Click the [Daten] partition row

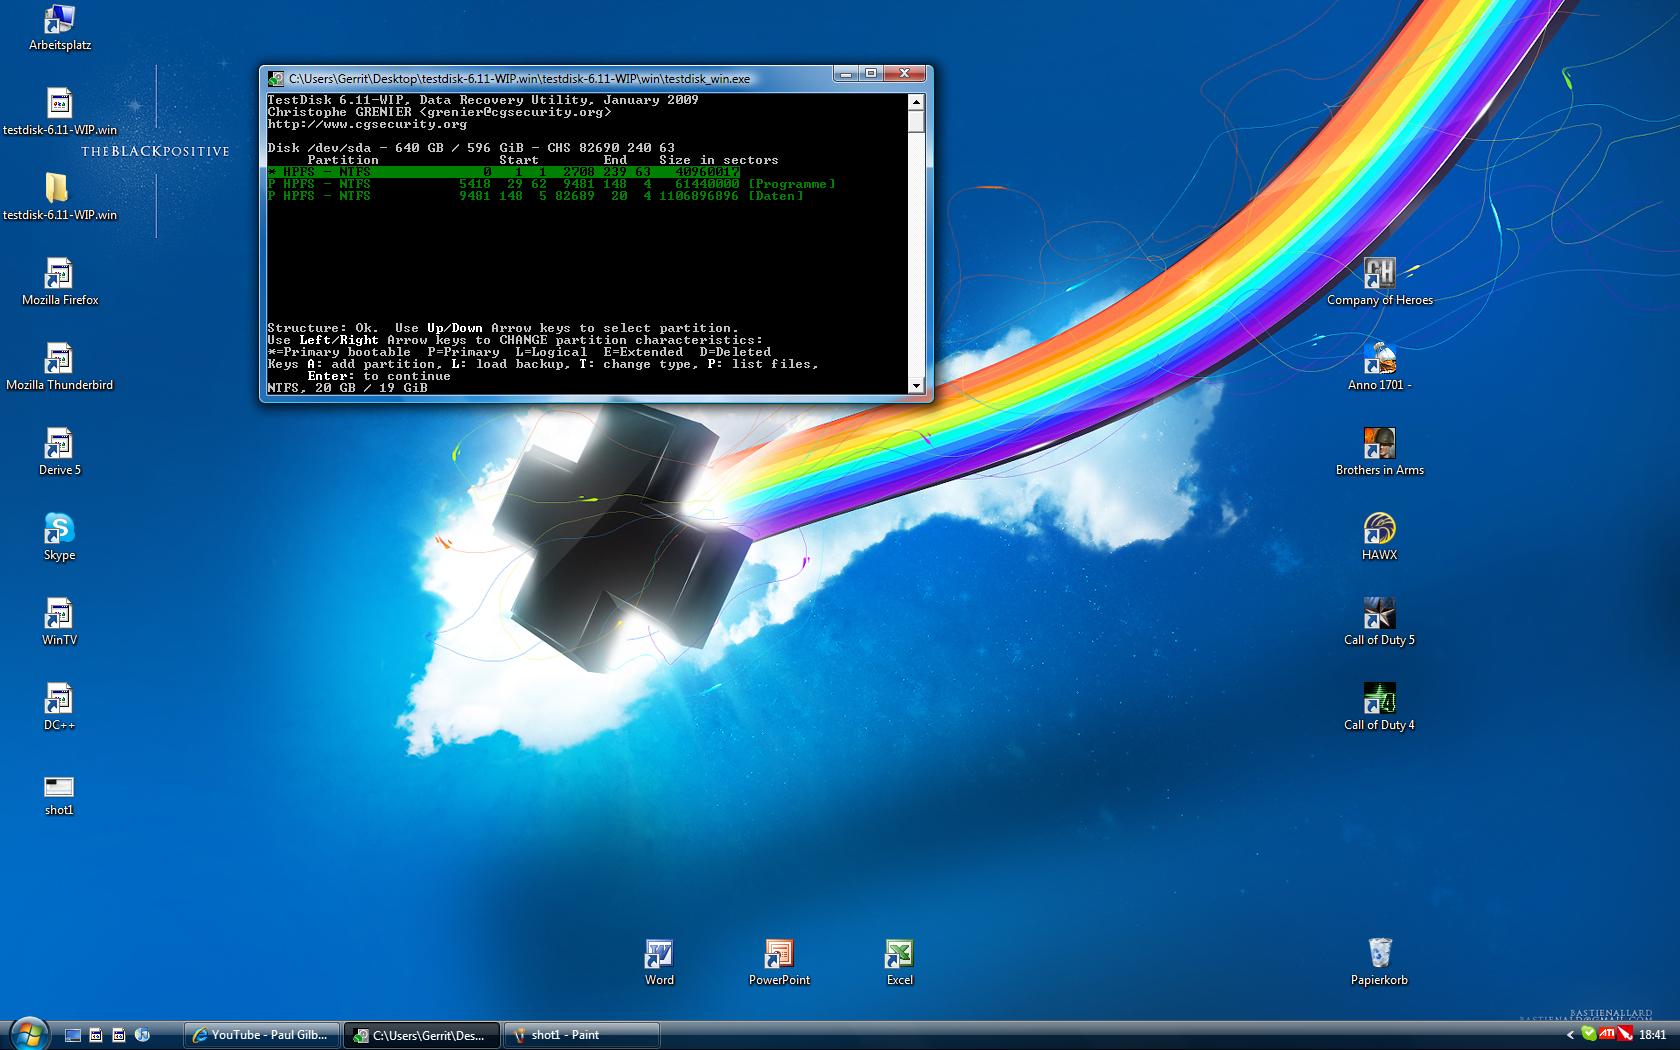[x=535, y=196]
